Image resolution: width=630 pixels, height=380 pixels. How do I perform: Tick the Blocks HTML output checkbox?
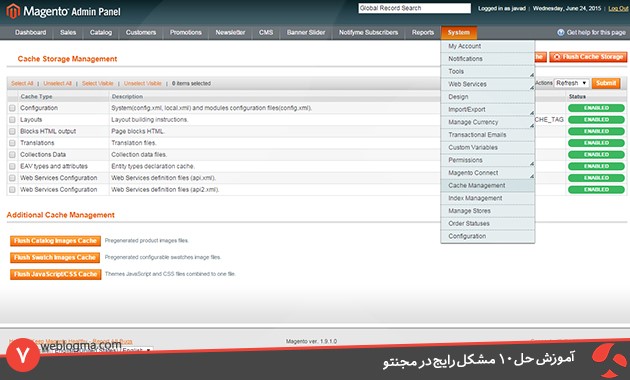pos(12,131)
